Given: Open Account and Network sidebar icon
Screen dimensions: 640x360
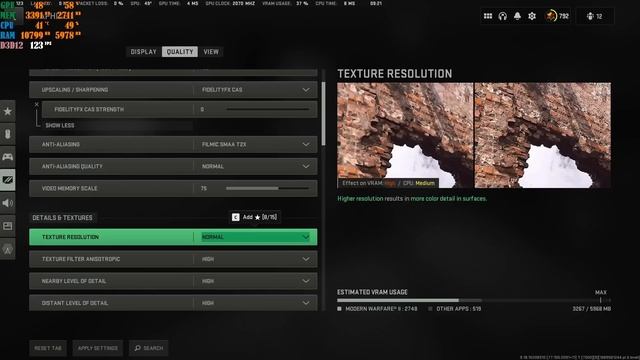Looking at the screenshot, I should [x=8, y=249].
